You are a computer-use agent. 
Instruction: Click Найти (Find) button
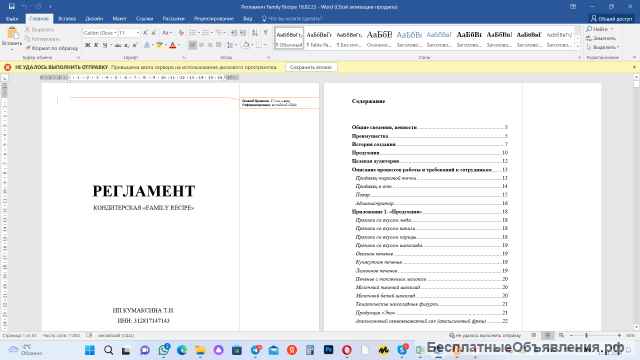[x=600, y=29]
